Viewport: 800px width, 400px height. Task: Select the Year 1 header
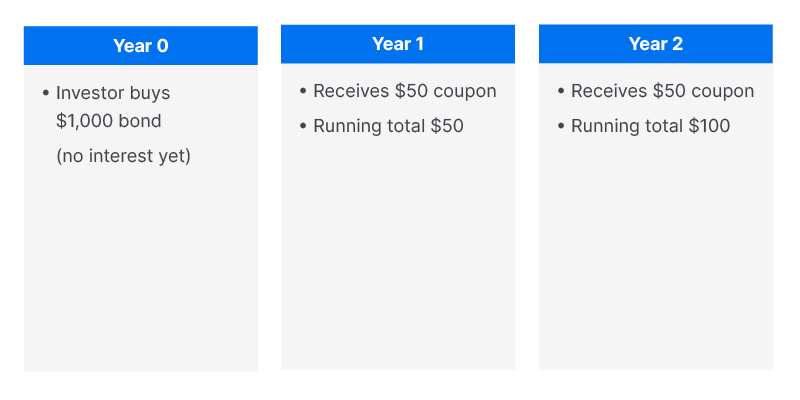398,44
